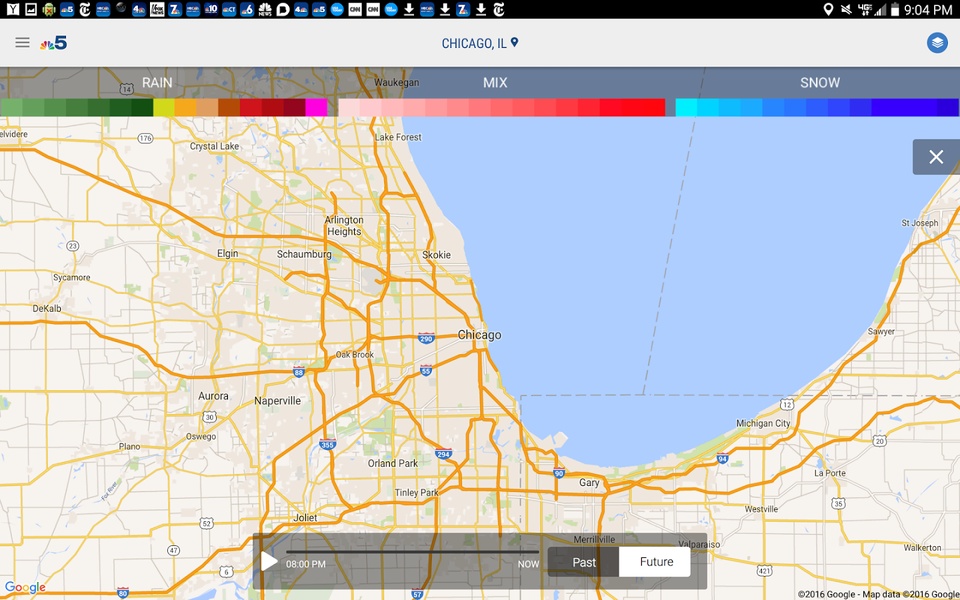
Task: Click the NOW timeline end label
Action: click(528, 564)
